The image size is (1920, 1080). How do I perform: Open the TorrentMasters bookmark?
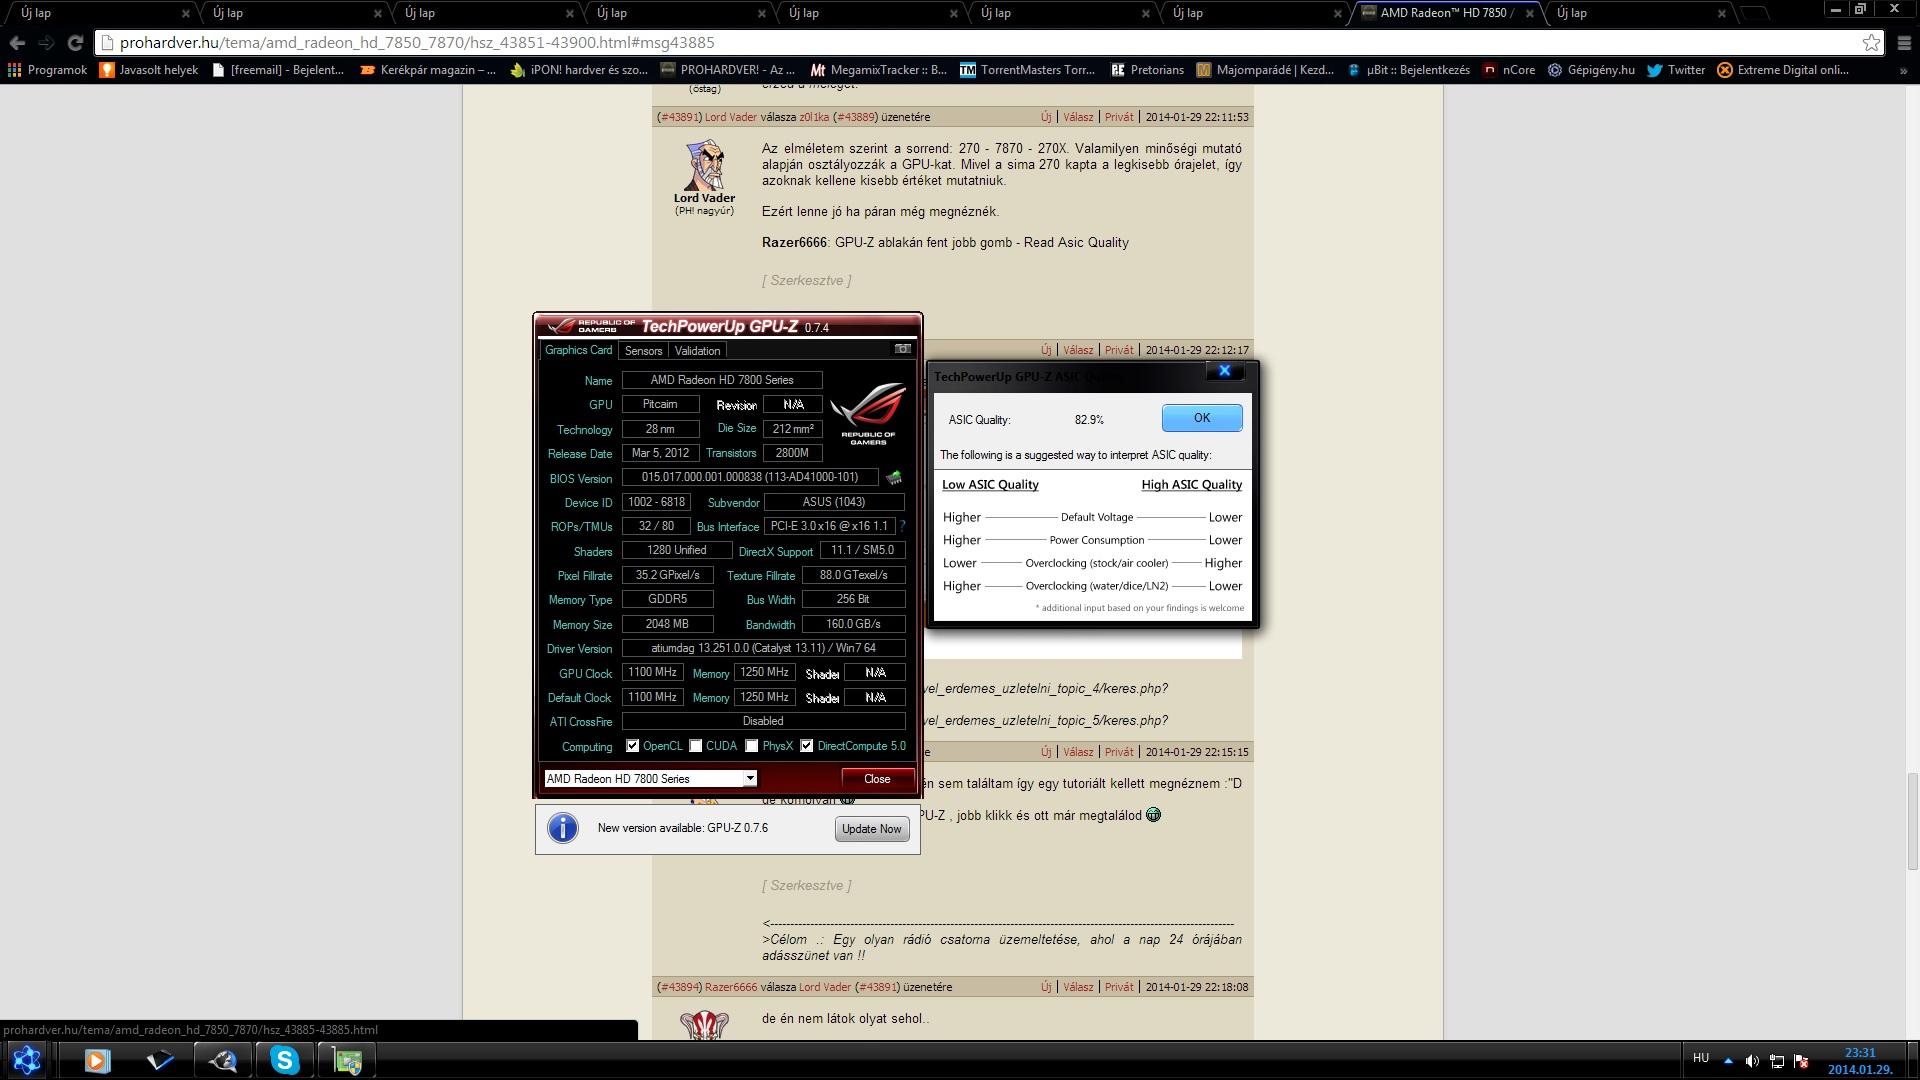1027,70
